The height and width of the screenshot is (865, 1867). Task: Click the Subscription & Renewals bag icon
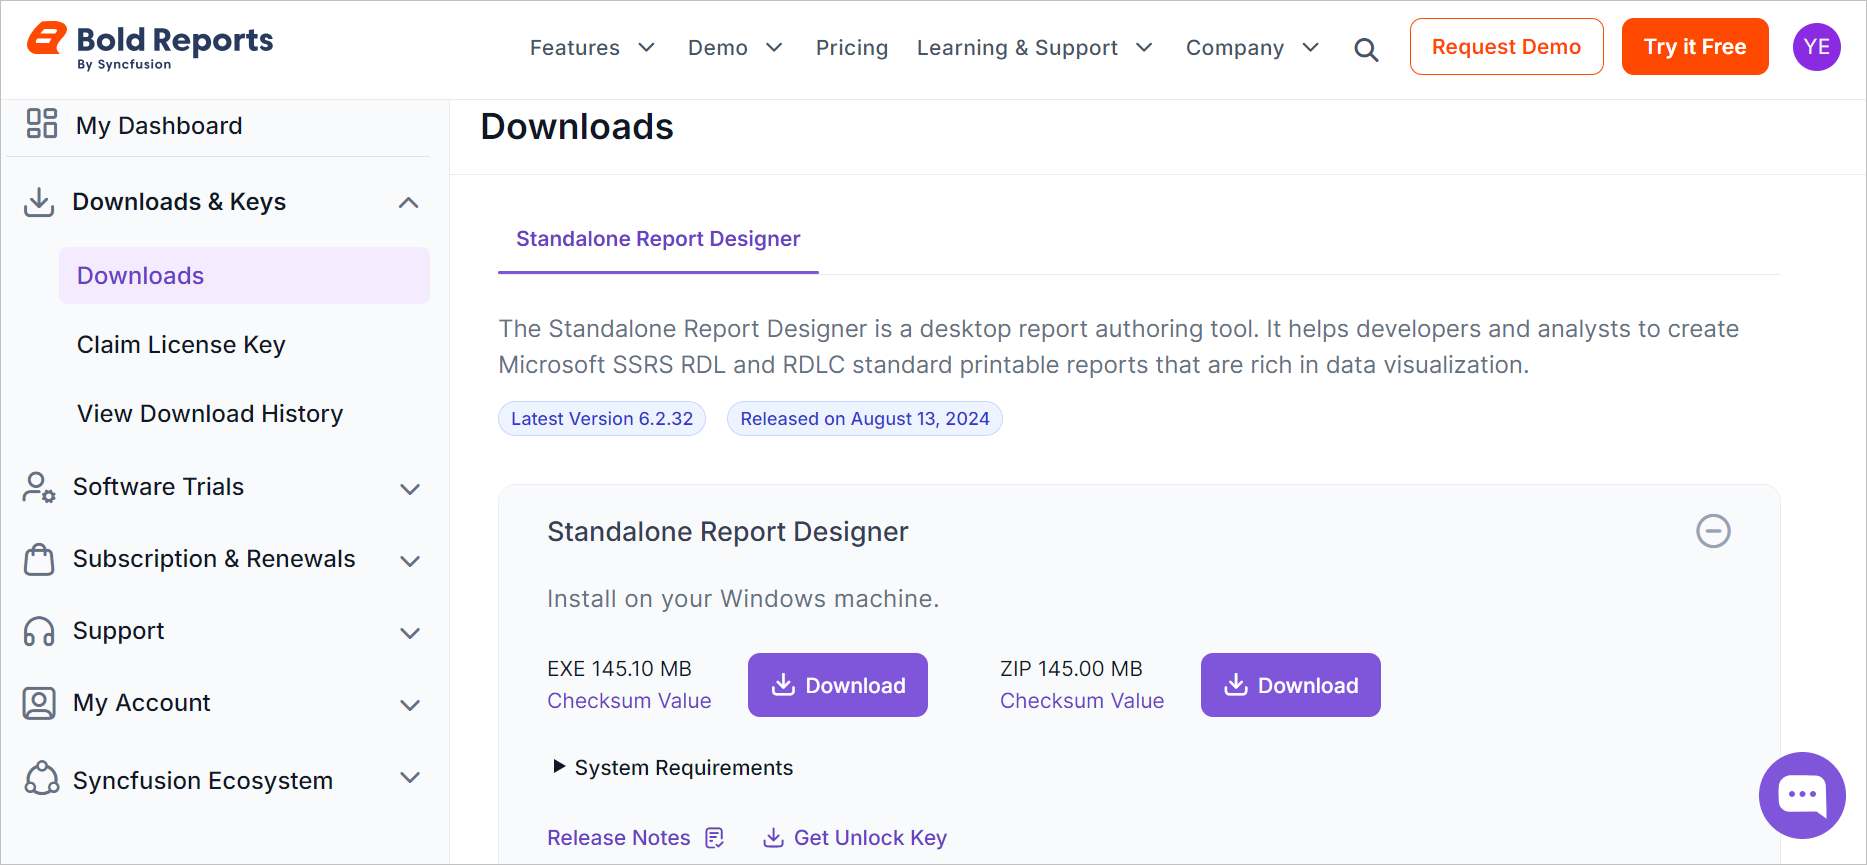tap(39, 559)
